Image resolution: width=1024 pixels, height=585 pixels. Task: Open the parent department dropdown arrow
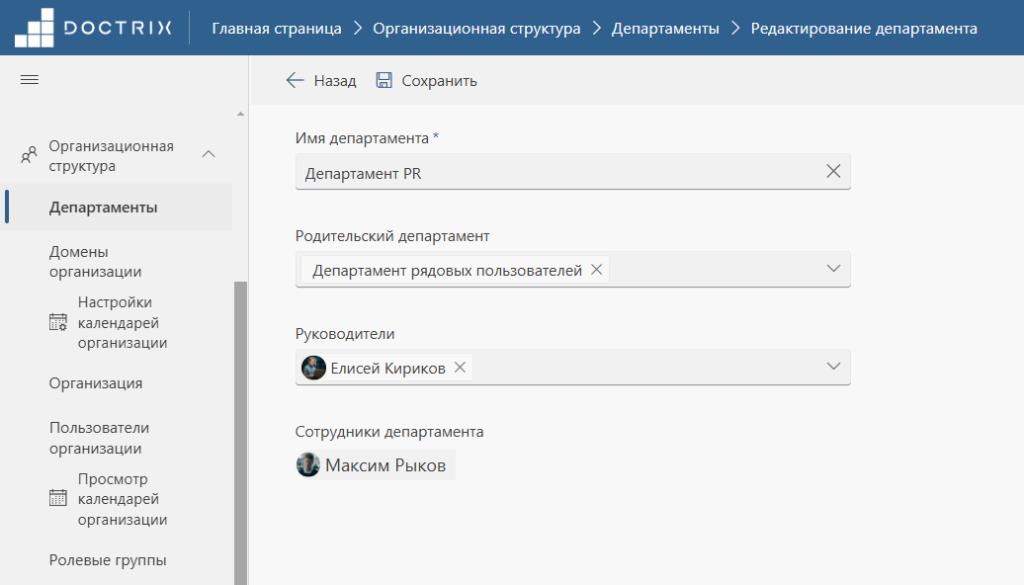833,268
